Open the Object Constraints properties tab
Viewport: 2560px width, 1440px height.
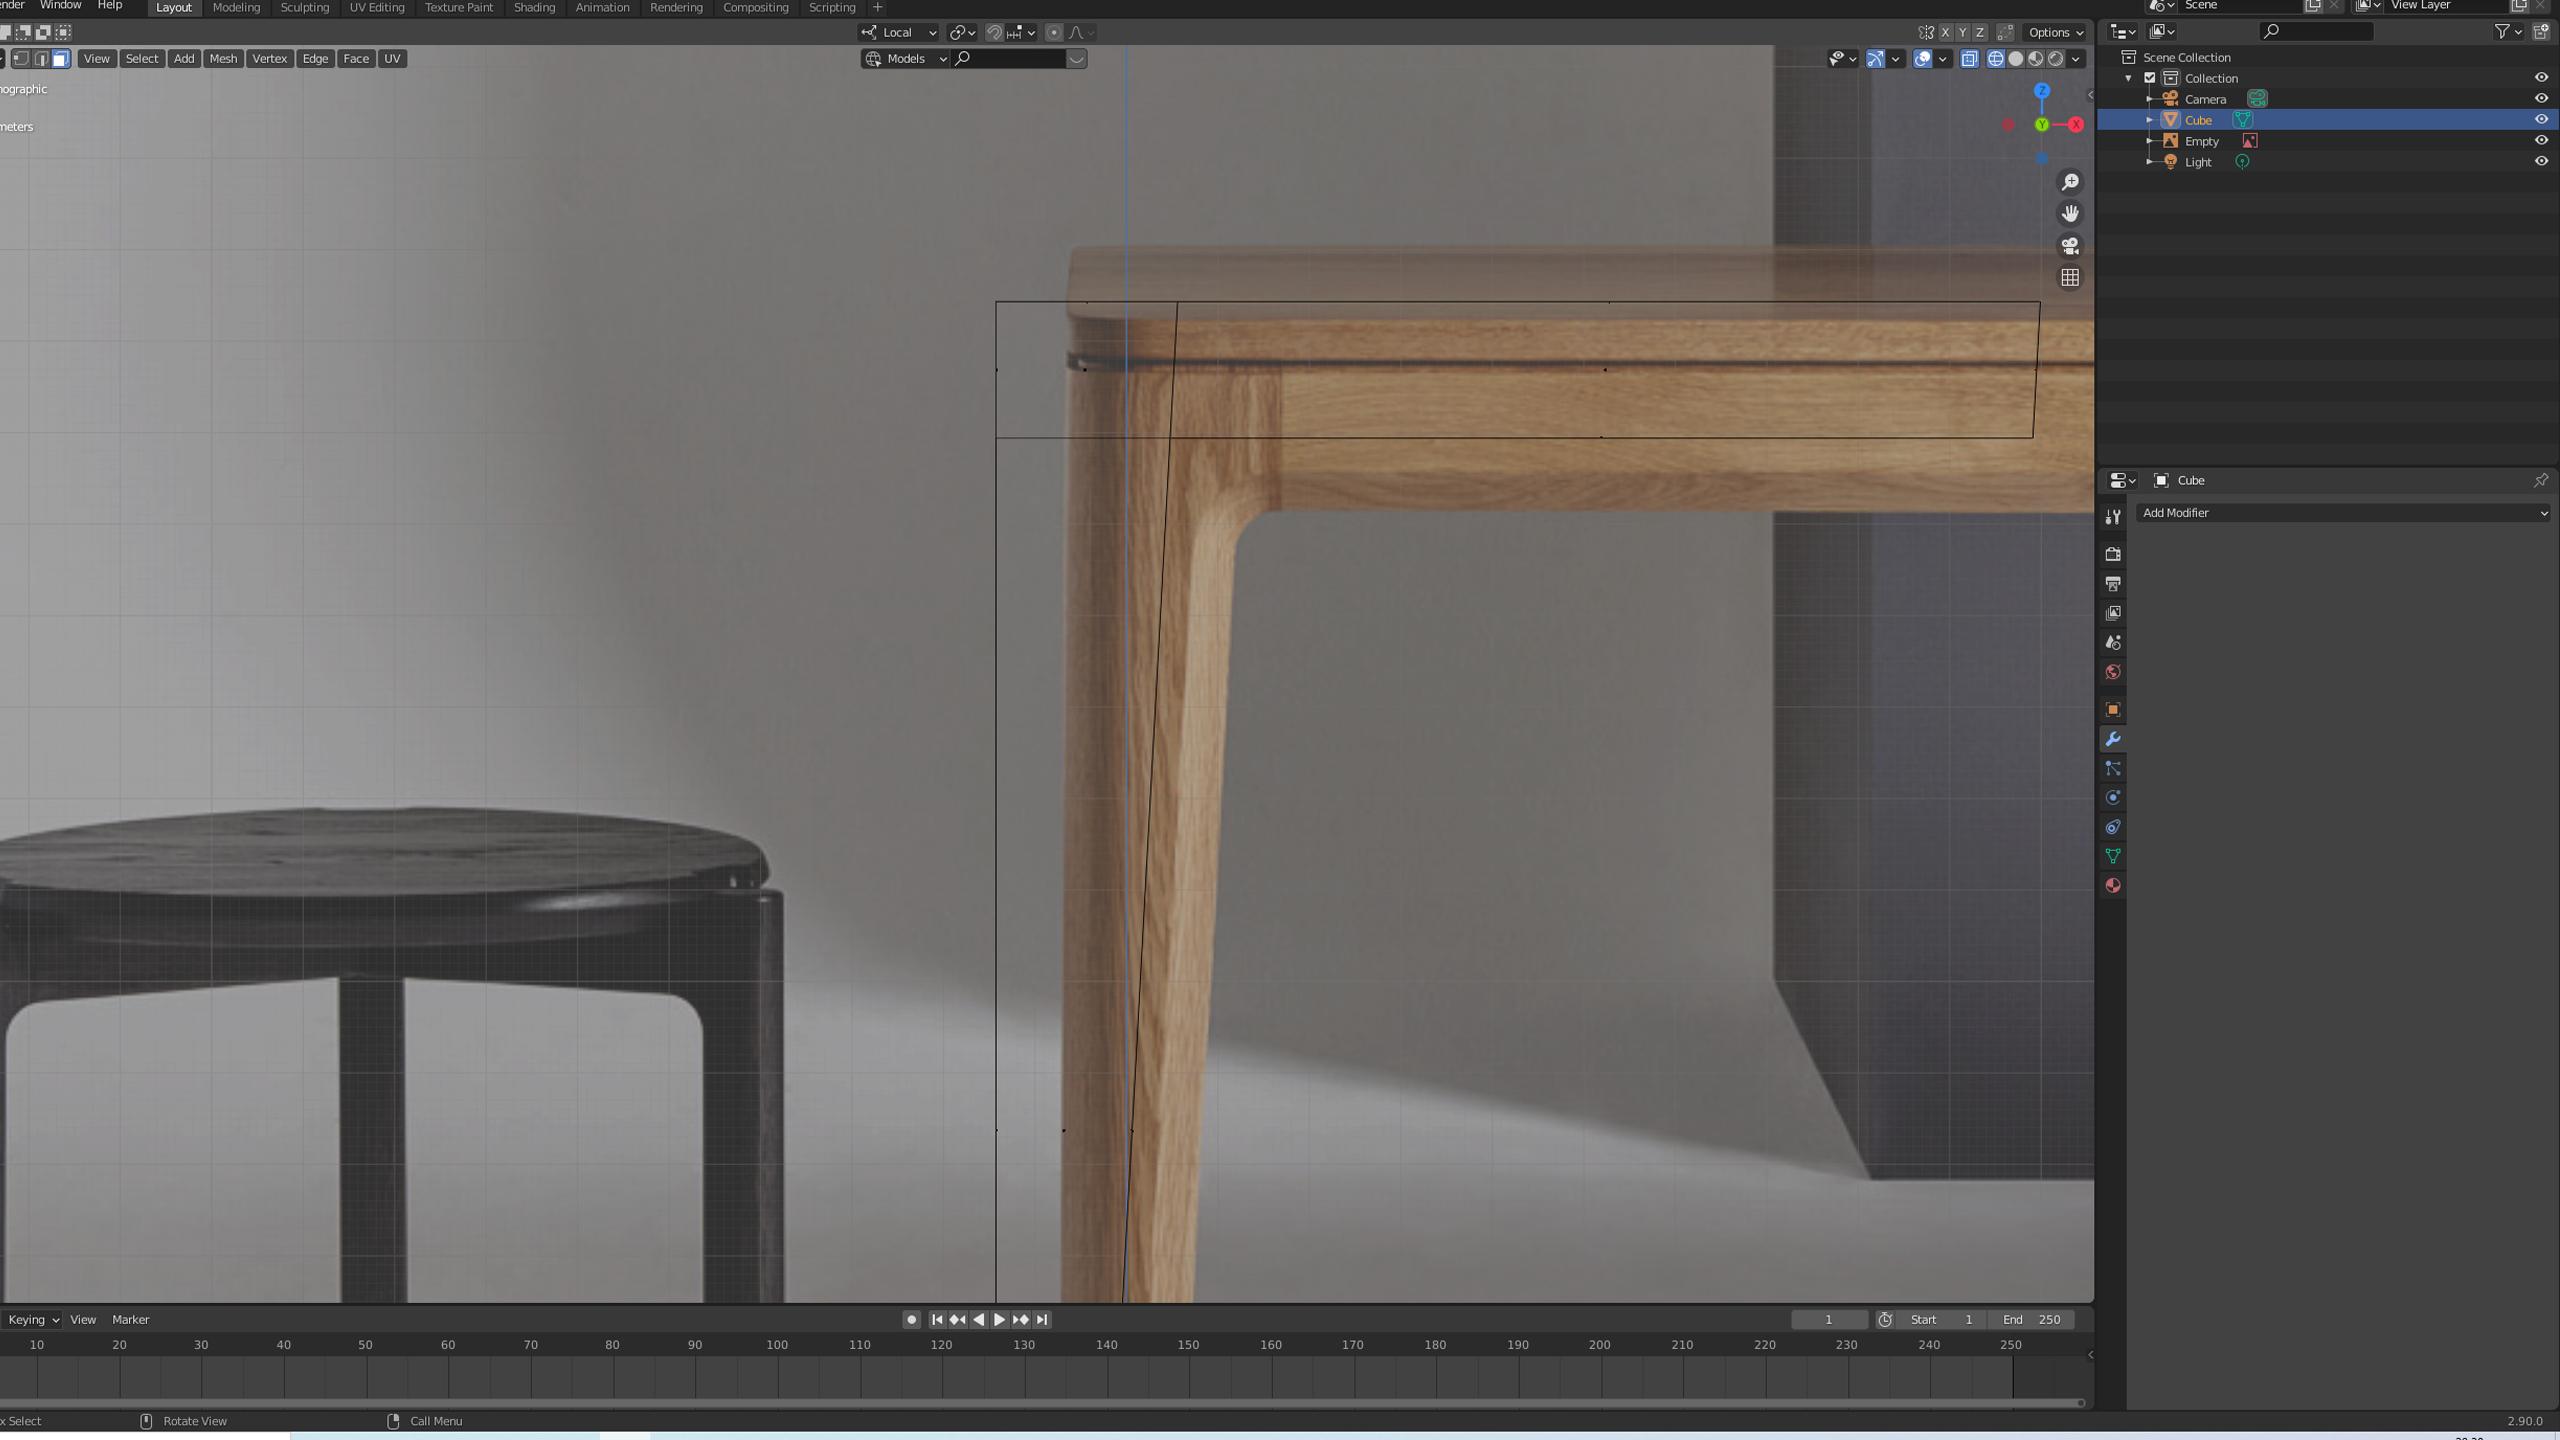pos(2112,827)
